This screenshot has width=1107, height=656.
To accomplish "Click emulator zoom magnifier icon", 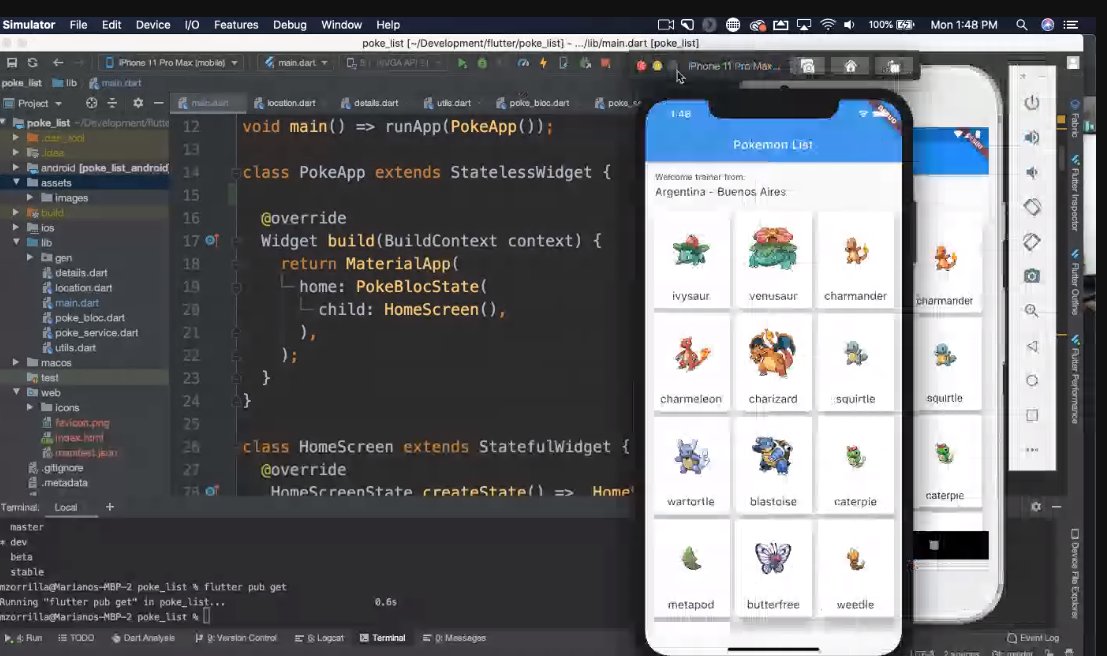I will coord(1031,311).
